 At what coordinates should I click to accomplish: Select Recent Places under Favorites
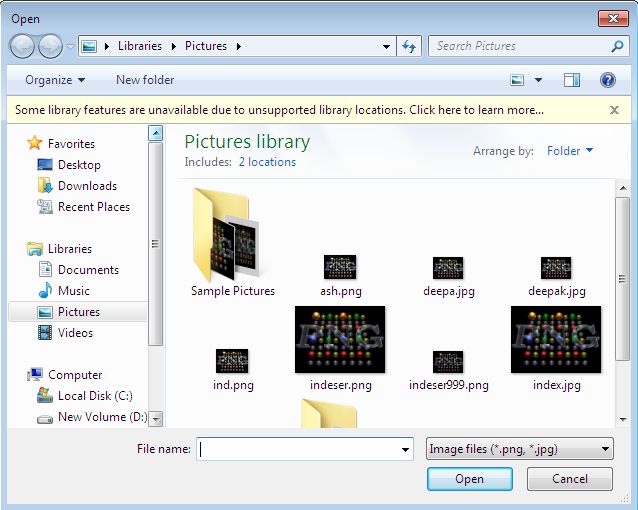click(84, 207)
